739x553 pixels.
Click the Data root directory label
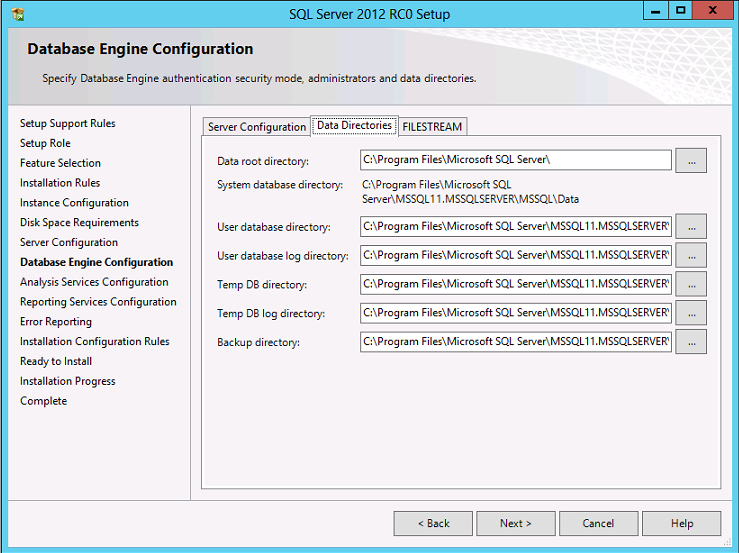coord(263,161)
